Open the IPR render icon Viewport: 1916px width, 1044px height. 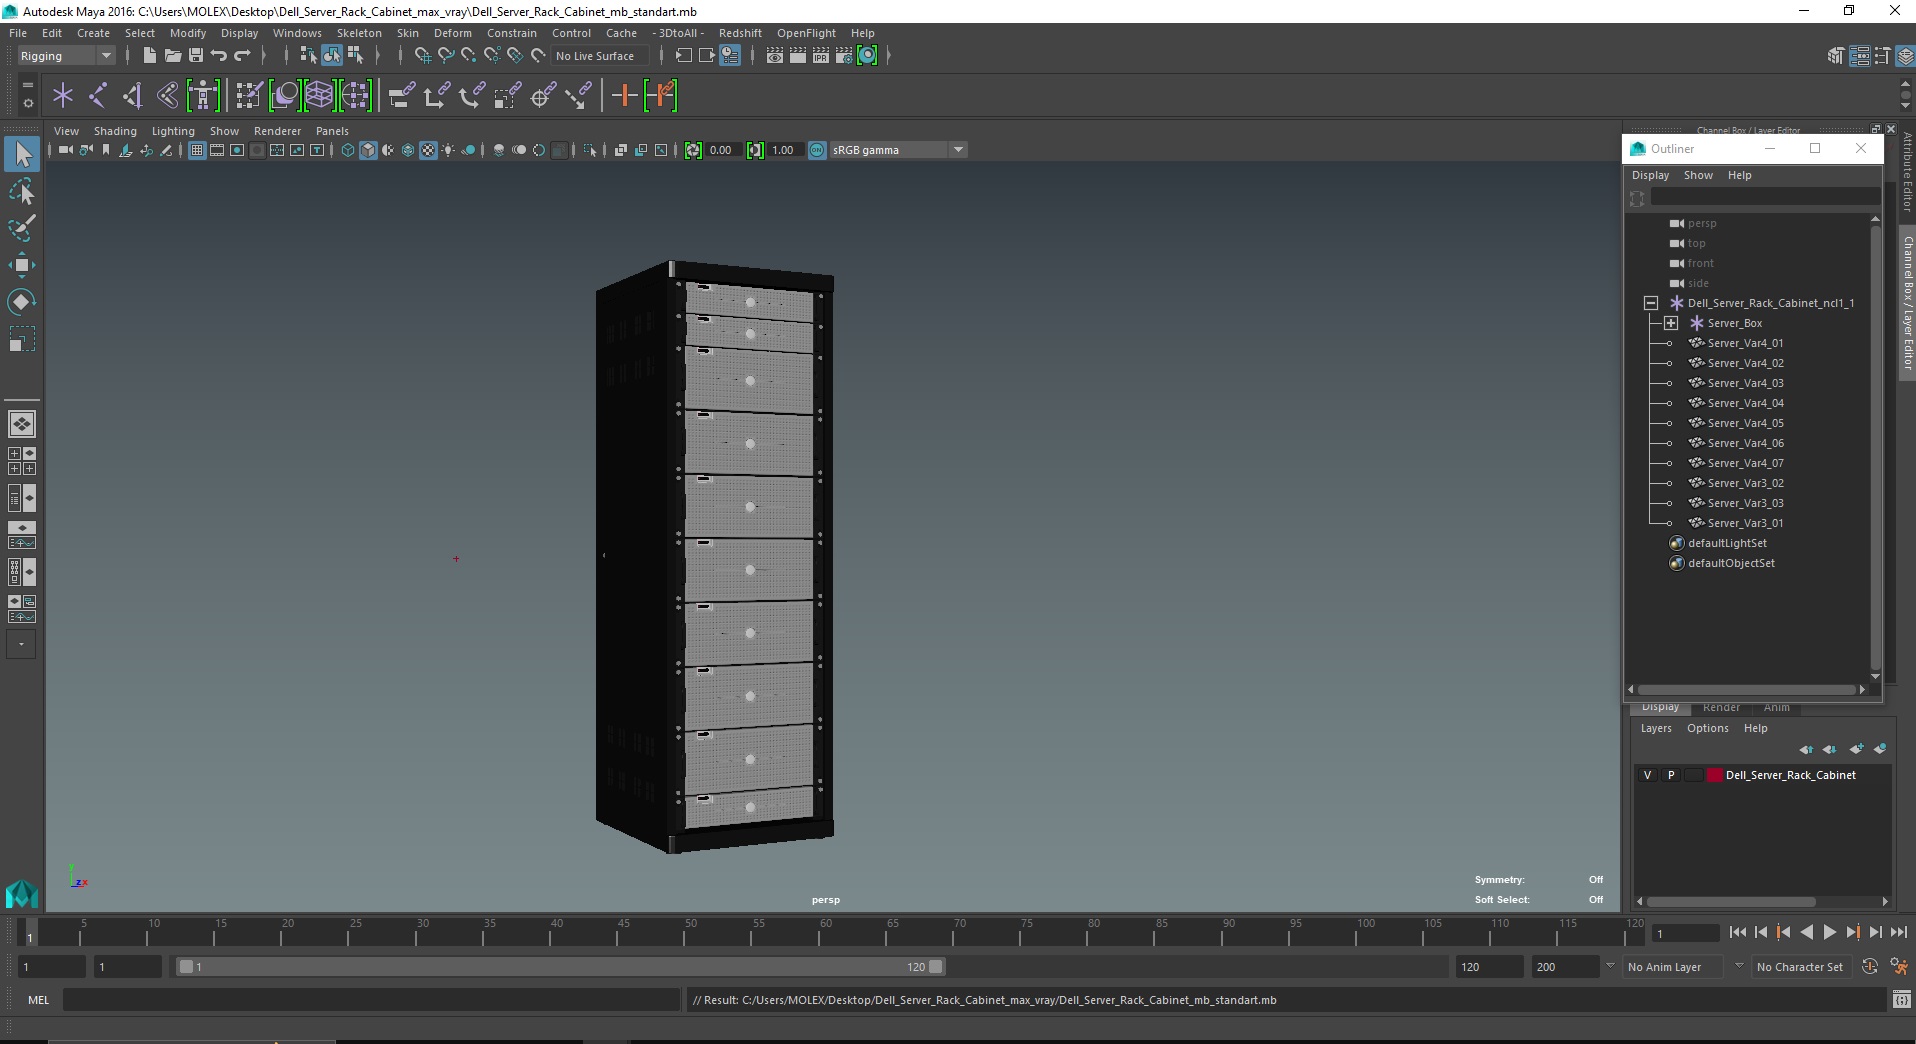point(820,56)
